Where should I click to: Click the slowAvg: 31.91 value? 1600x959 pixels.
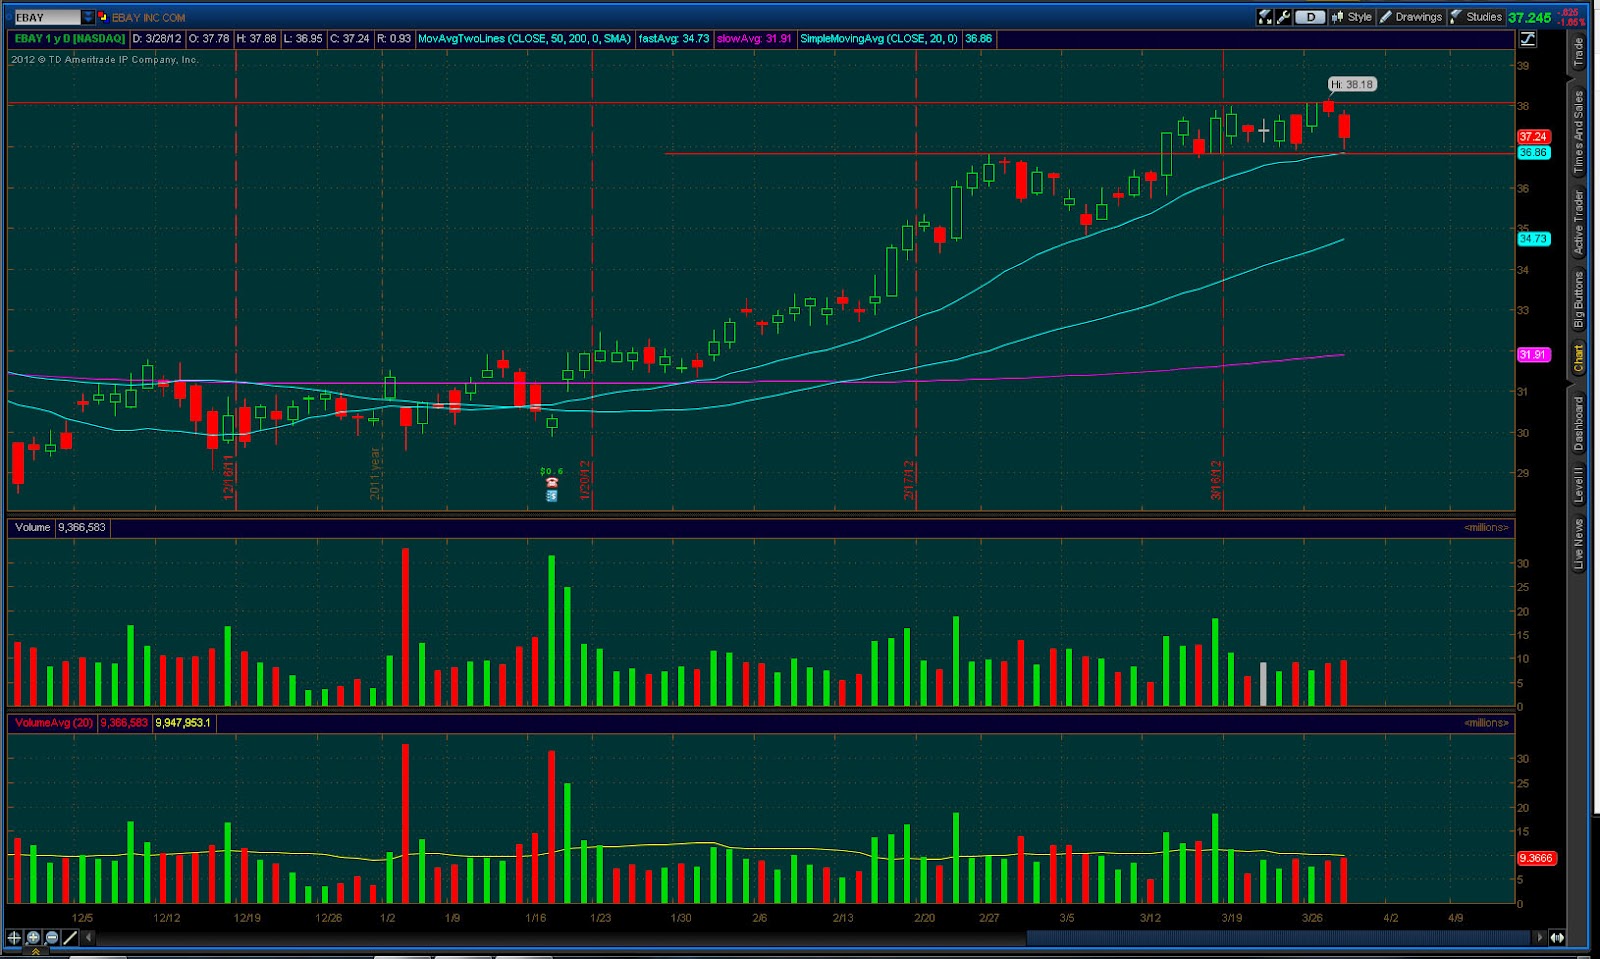click(755, 39)
